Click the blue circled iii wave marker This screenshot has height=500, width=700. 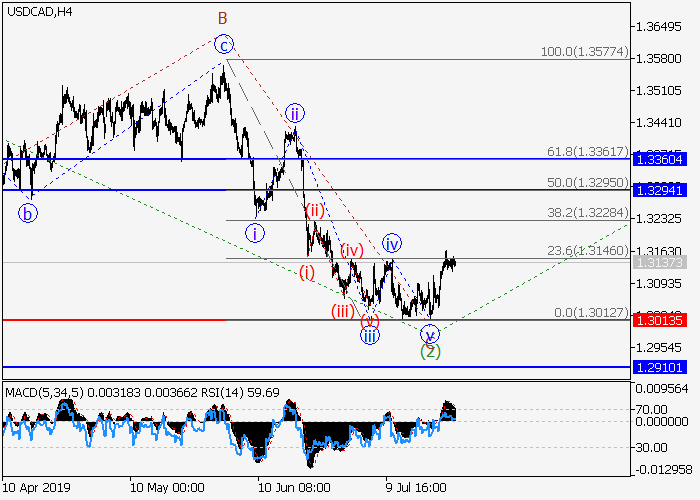coord(370,335)
